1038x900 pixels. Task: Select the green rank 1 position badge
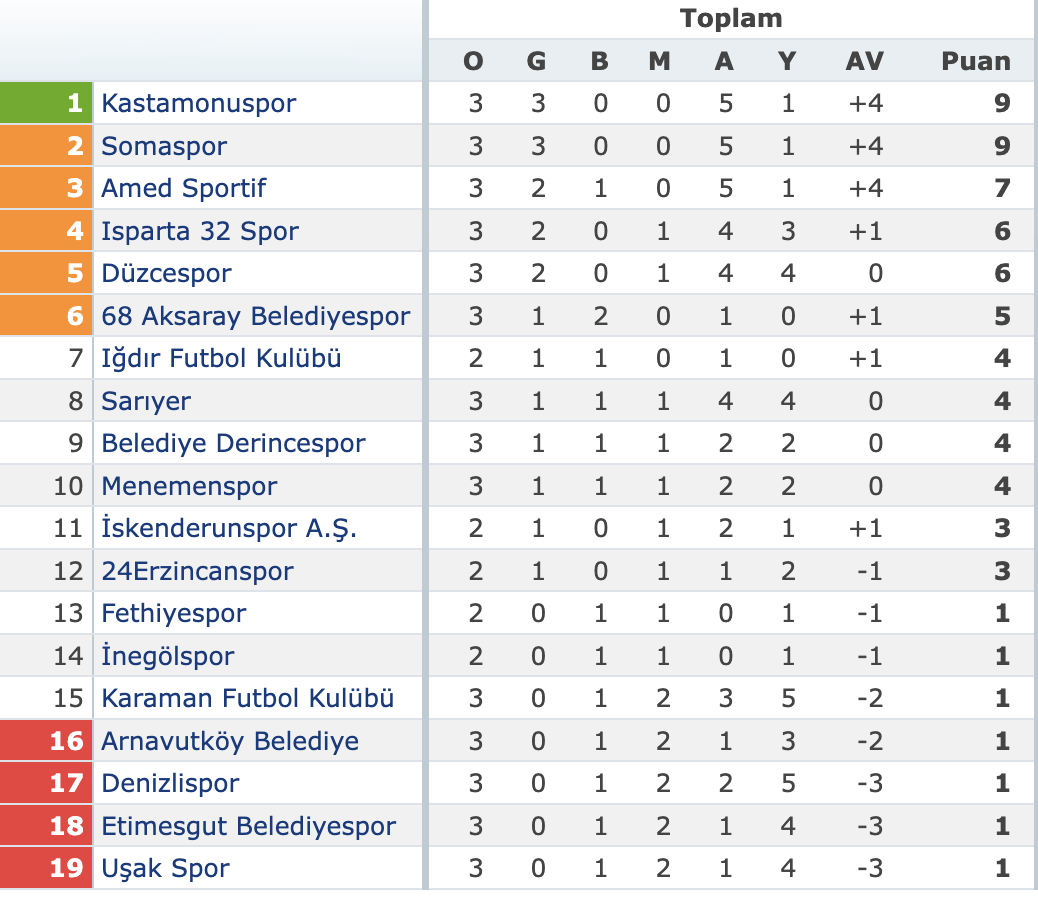[46, 103]
